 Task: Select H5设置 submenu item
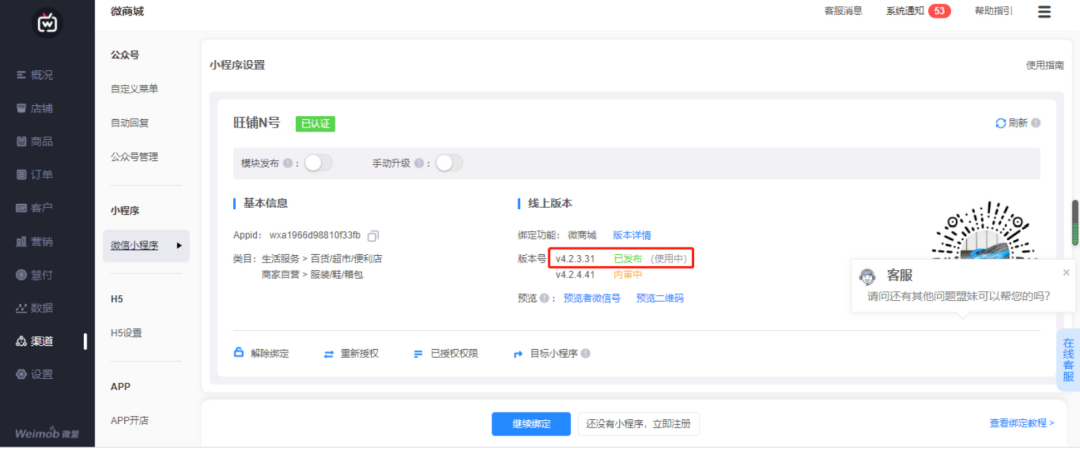(126, 333)
